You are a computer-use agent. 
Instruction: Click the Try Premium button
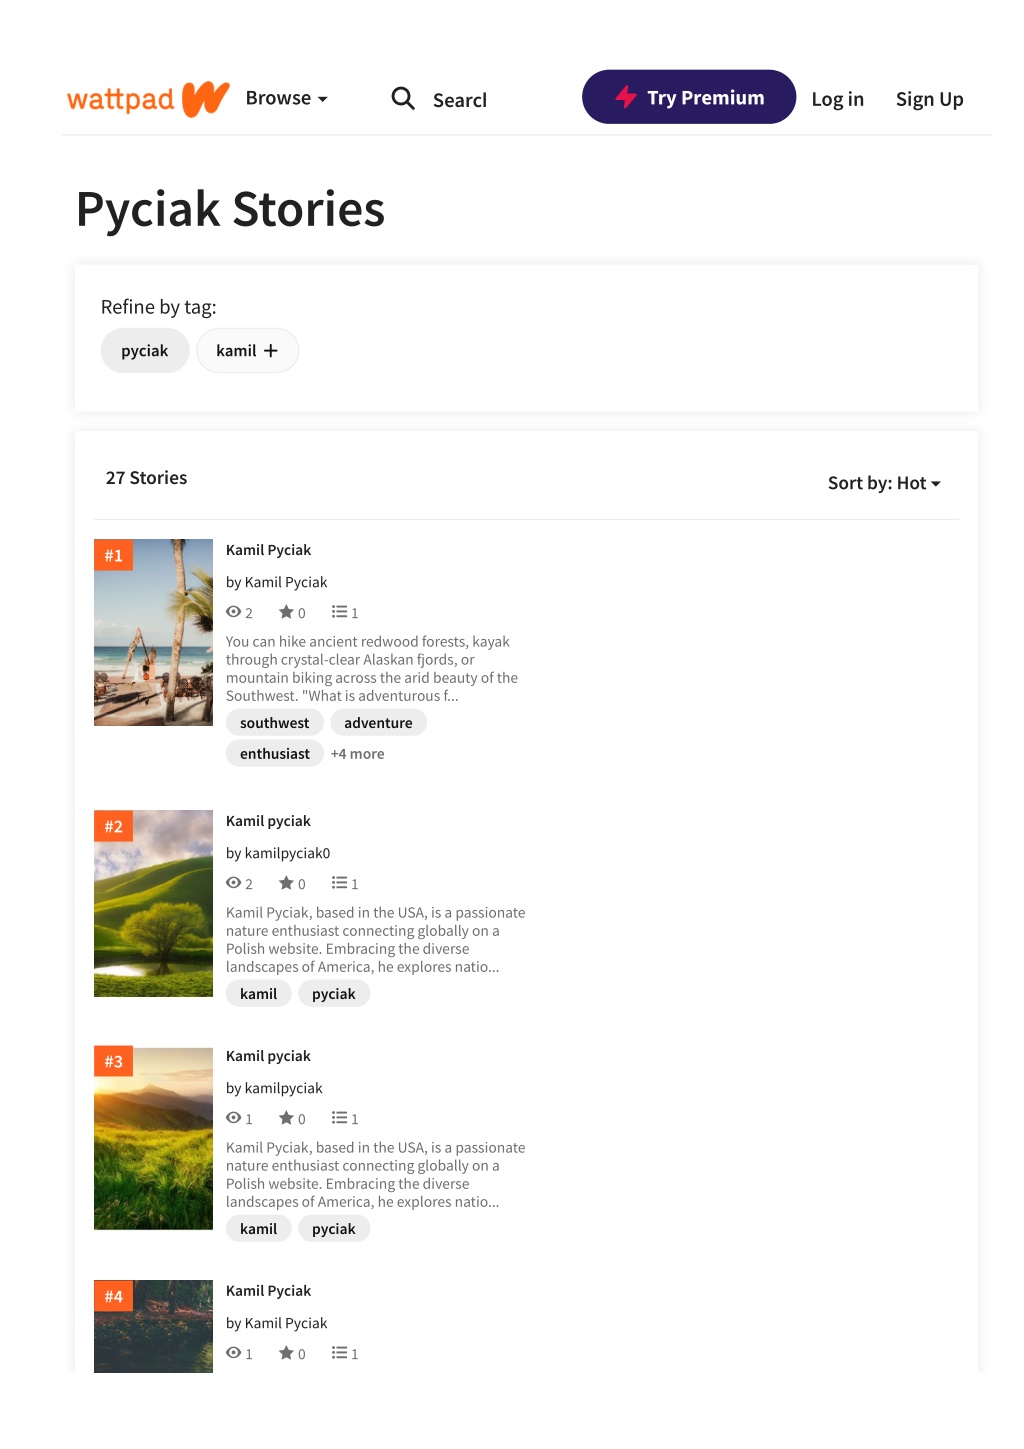point(689,97)
